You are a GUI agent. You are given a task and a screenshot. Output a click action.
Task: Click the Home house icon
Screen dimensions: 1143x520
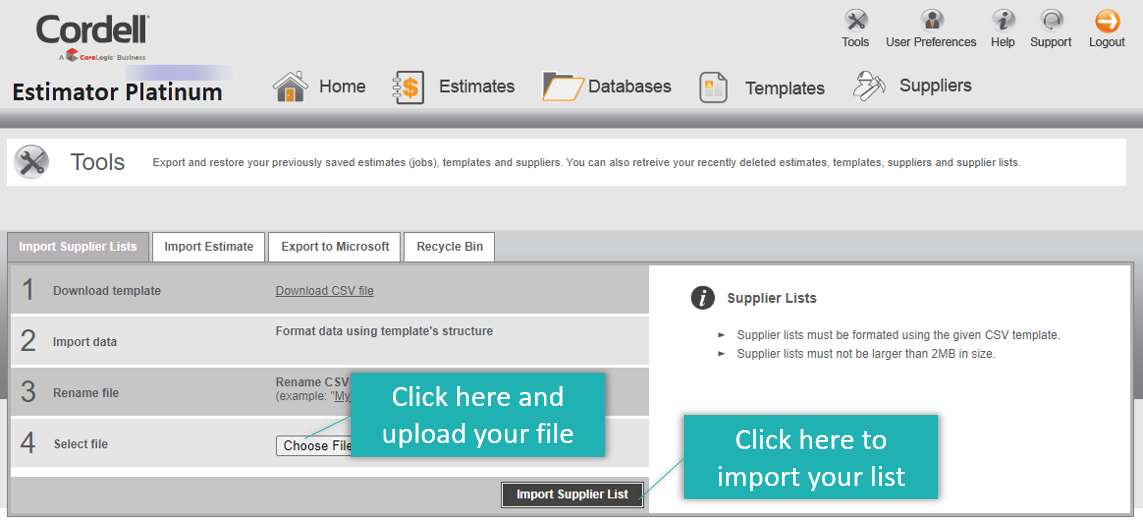(x=290, y=86)
